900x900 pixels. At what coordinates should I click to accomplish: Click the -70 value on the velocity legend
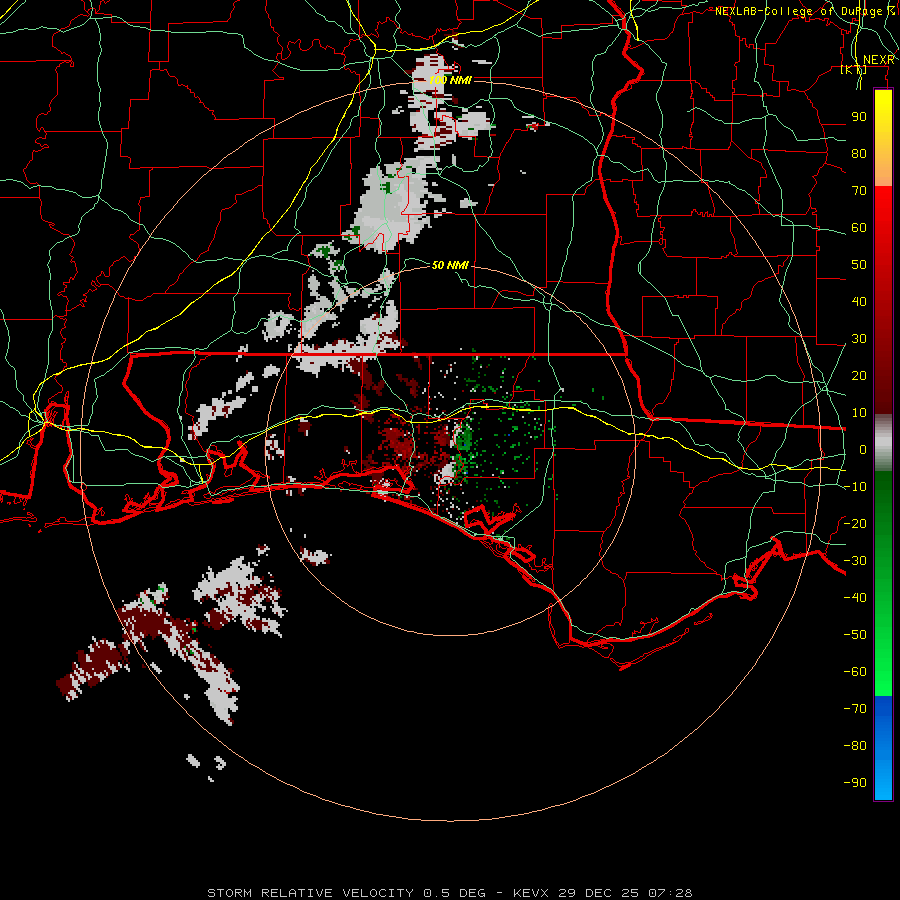tap(855, 709)
